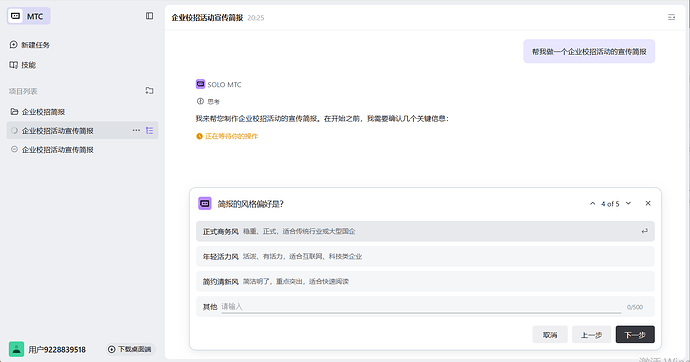Click the 4 of 5 step indicator
Image resolution: width=690 pixels, height=362 pixels.
610,204
